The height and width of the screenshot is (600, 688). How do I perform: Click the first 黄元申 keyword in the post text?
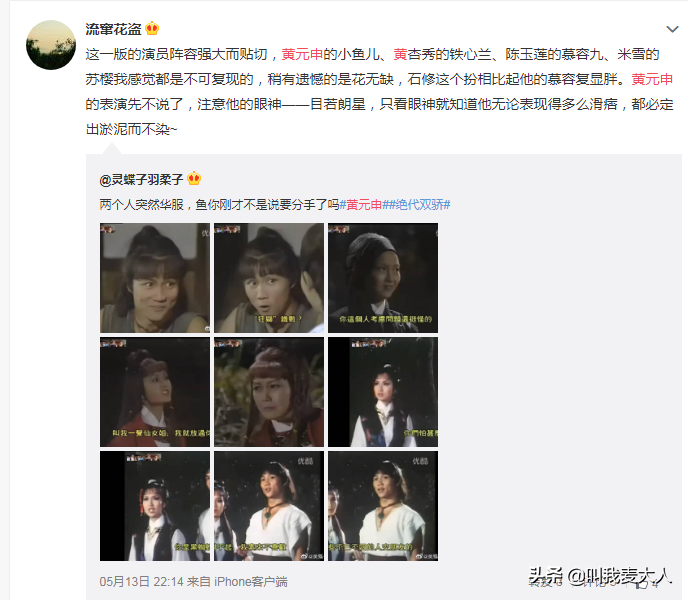302,54
